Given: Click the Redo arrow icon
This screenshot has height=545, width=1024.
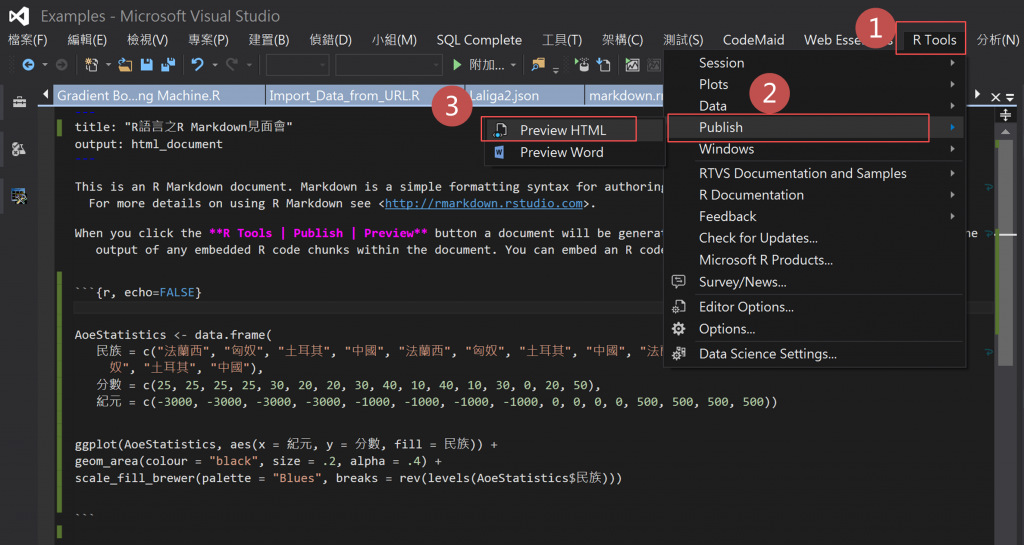Looking at the screenshot, I should (x=232, y=65).
